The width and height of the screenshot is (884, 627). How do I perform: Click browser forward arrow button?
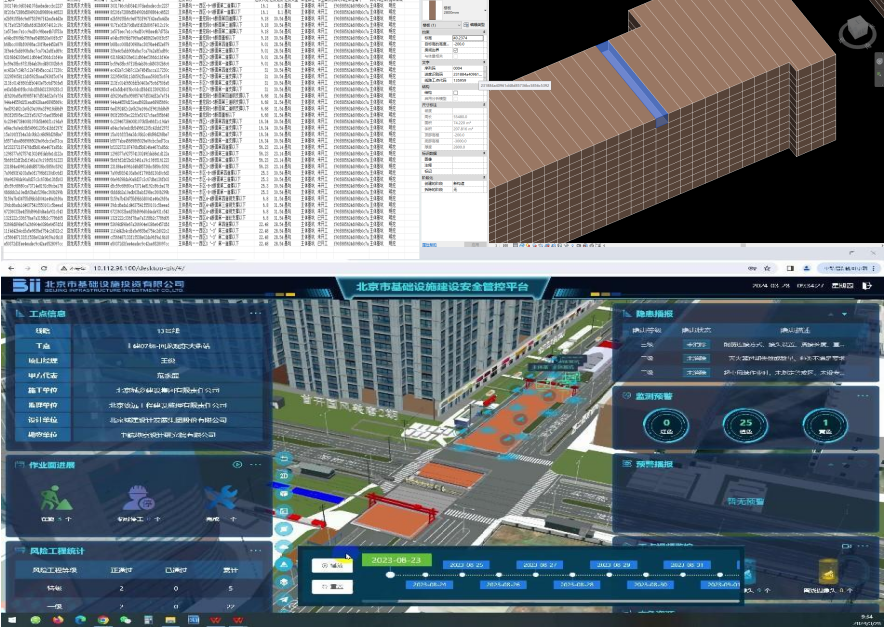click(x=27, y=268)
